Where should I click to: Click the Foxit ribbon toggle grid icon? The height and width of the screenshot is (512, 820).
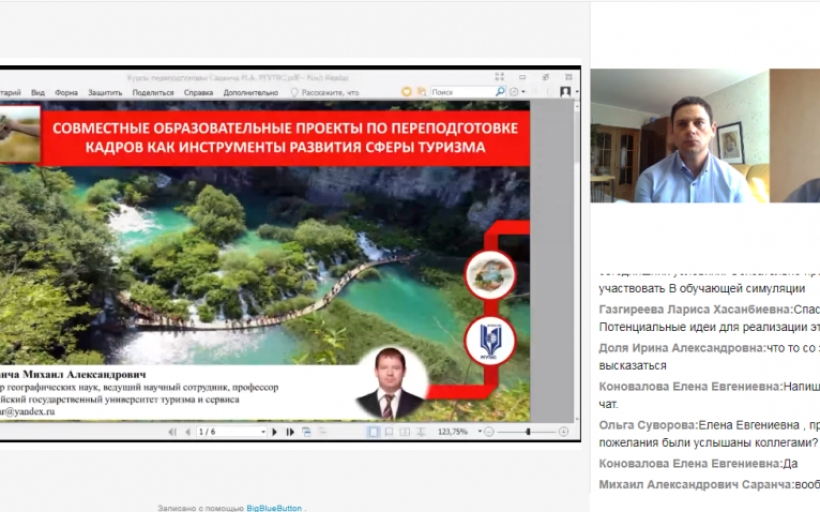point(499,77)
